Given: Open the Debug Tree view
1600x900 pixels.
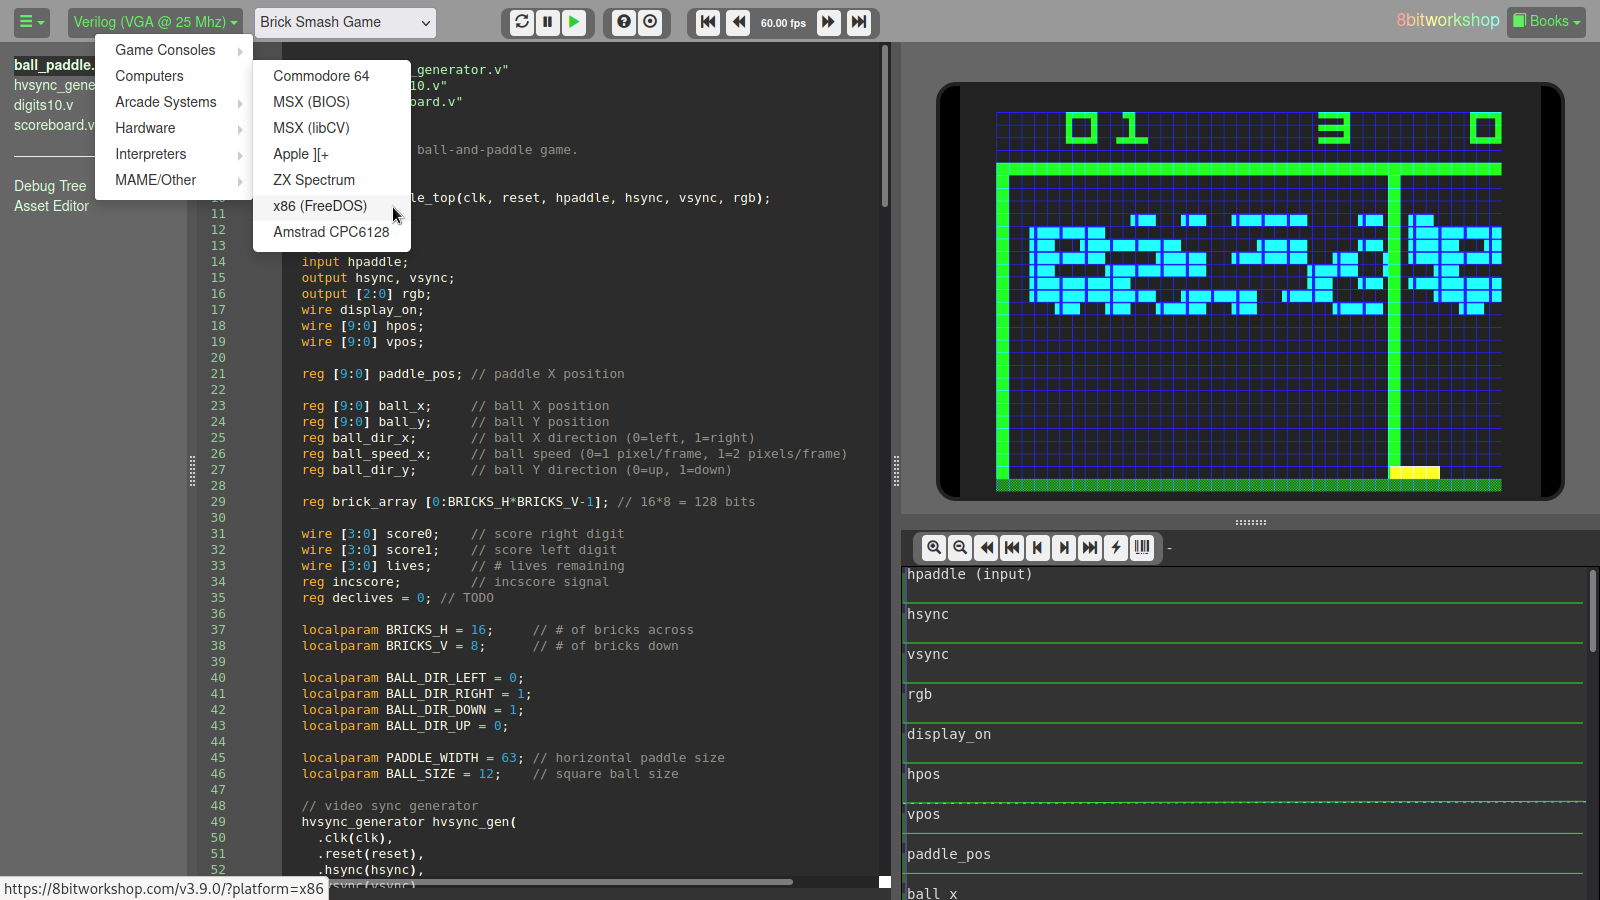Looking at the screenshot, I should click(x=50, y=186).
